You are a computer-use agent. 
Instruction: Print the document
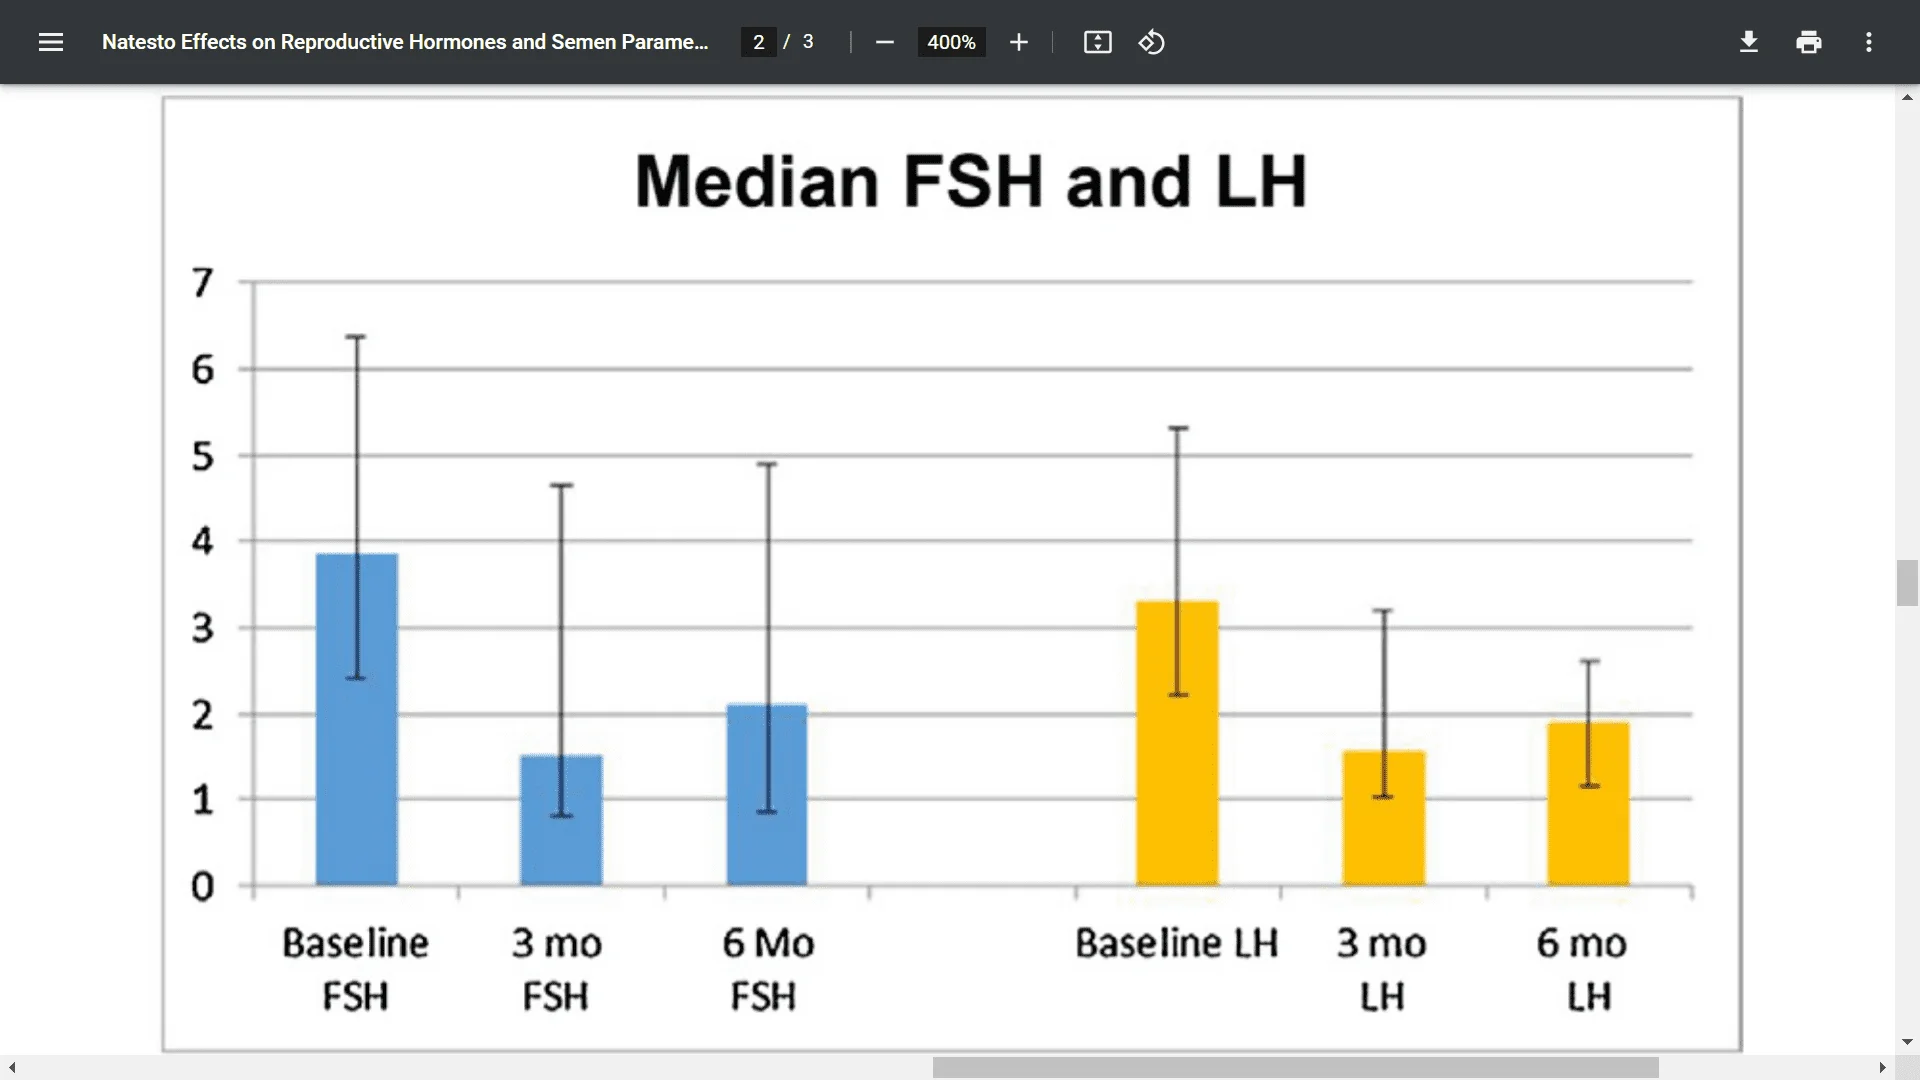tap(1808, 42)
